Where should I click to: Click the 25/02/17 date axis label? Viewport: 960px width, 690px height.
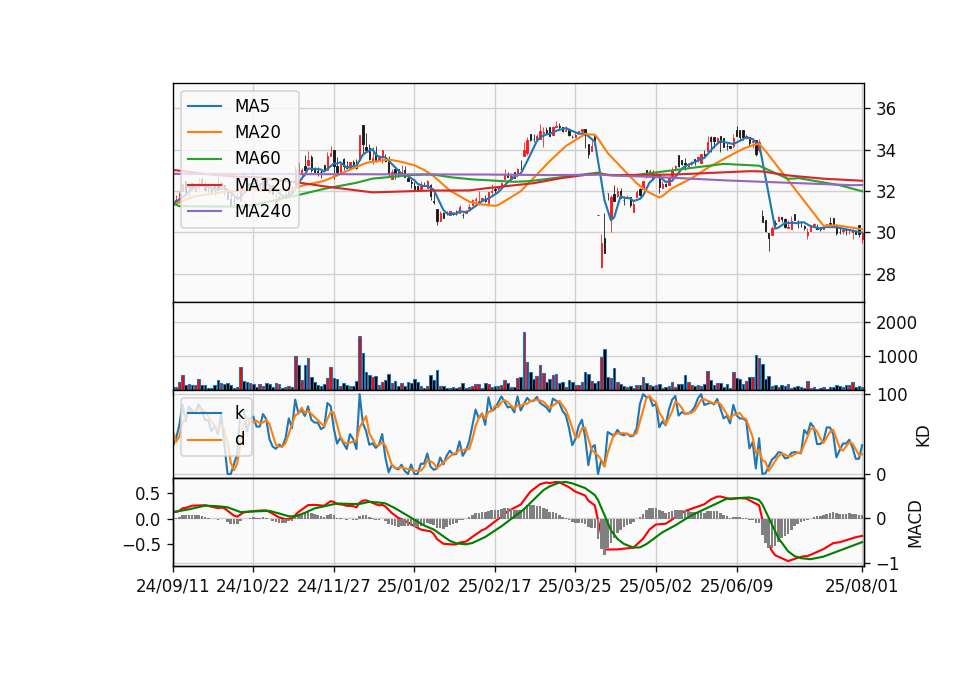[495, 586]
